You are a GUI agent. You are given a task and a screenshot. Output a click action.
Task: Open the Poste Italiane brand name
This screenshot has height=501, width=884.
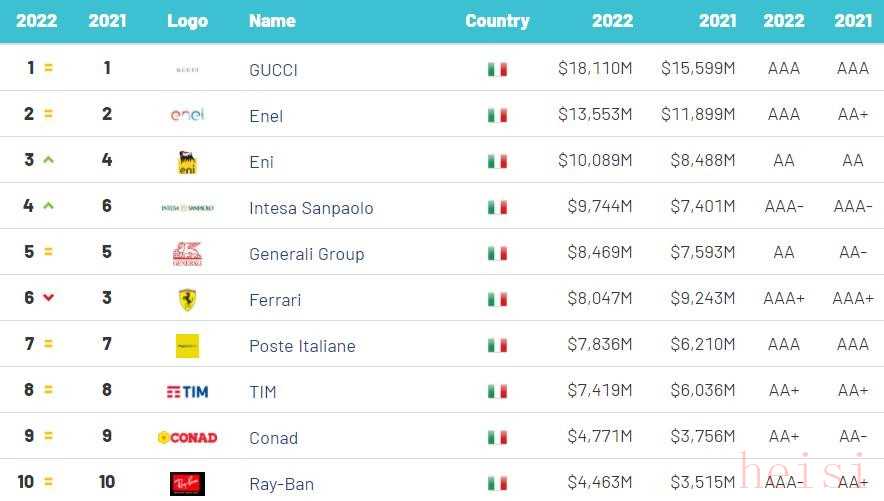point(302,346)
